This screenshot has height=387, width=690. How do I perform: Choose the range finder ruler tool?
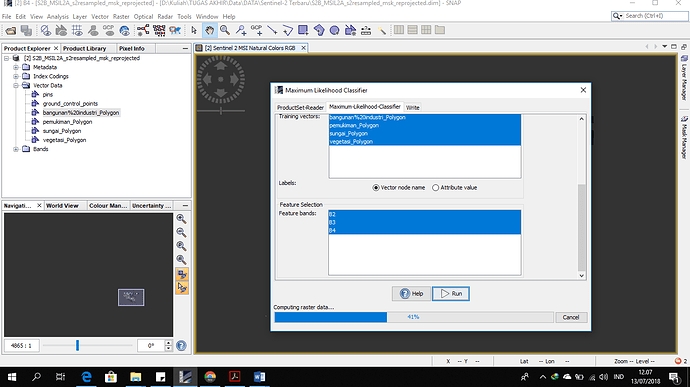[x=366, y=30]
